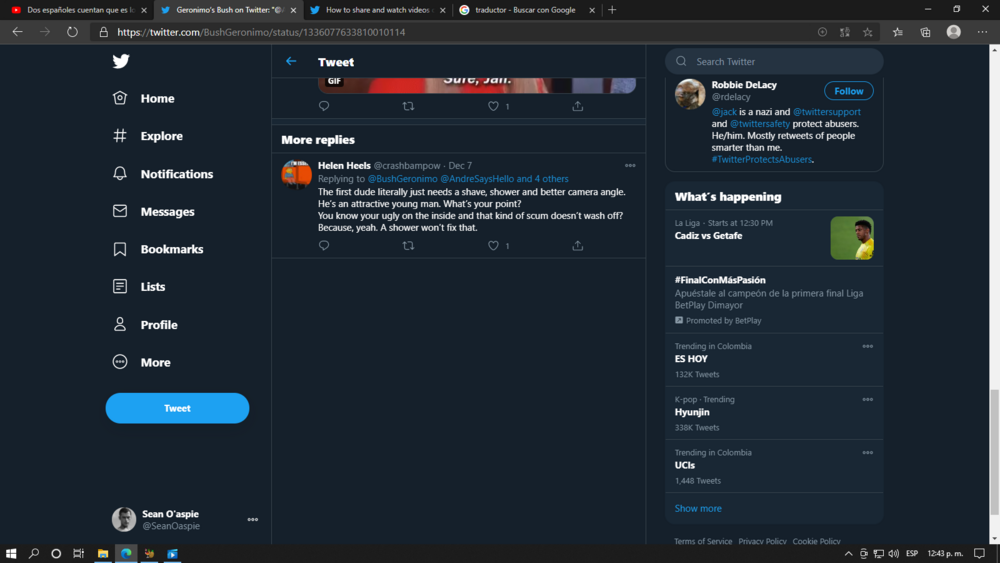Open more options on Helen Heels' tweet
Screen dimensions: 1000x563
[630, 166]
